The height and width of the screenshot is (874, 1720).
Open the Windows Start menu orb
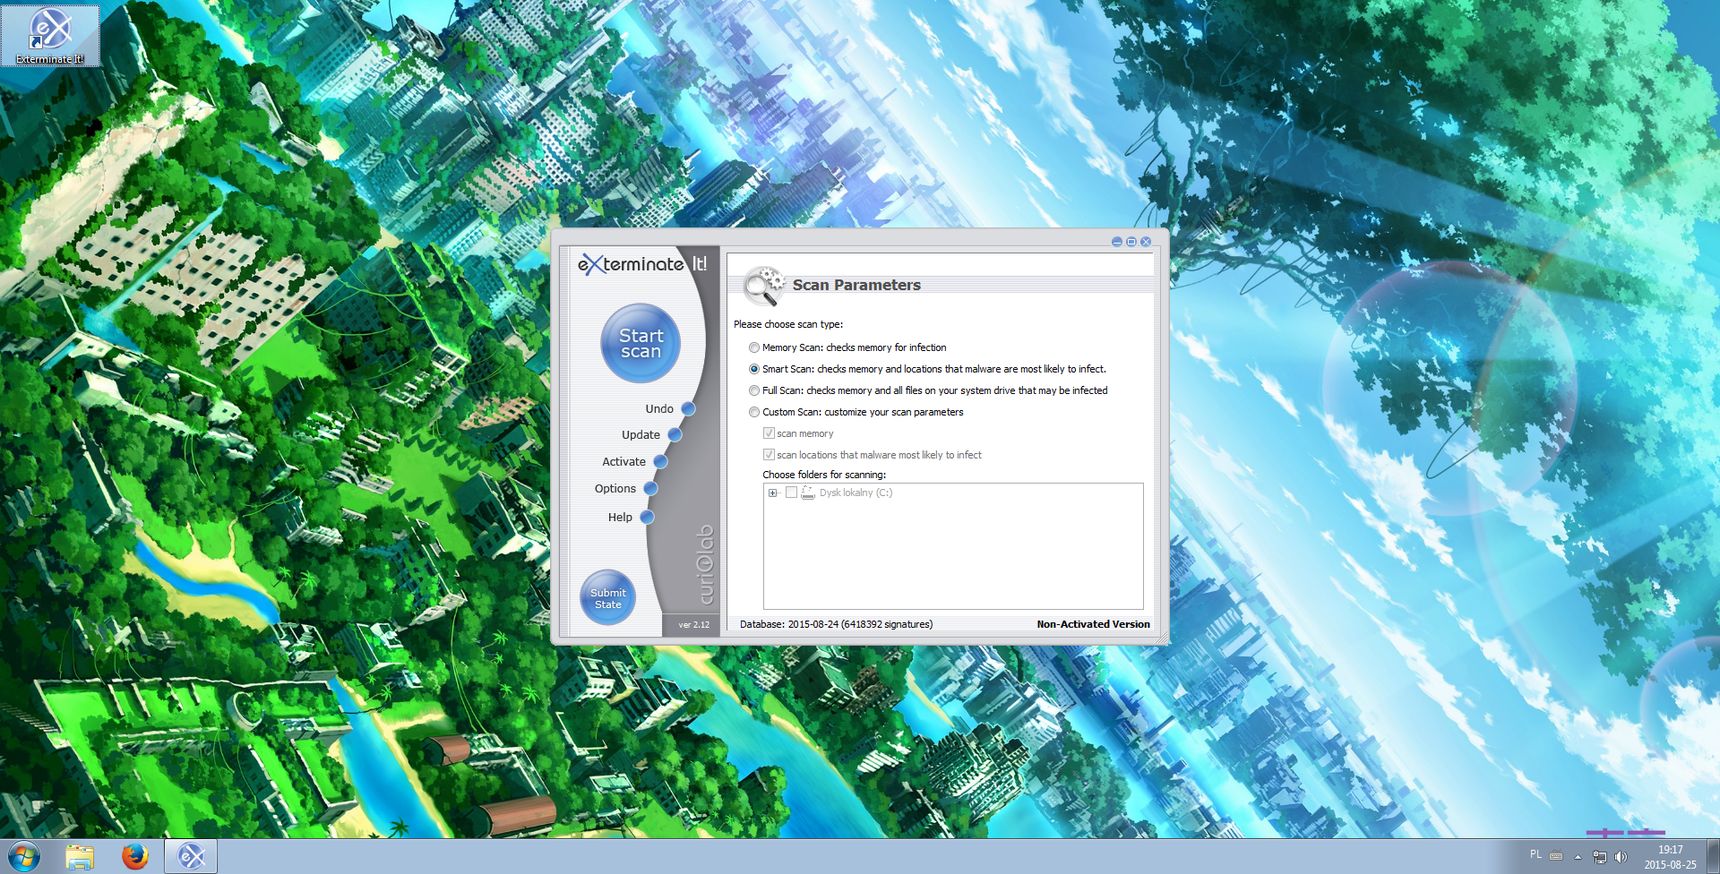tap(23, 857)
